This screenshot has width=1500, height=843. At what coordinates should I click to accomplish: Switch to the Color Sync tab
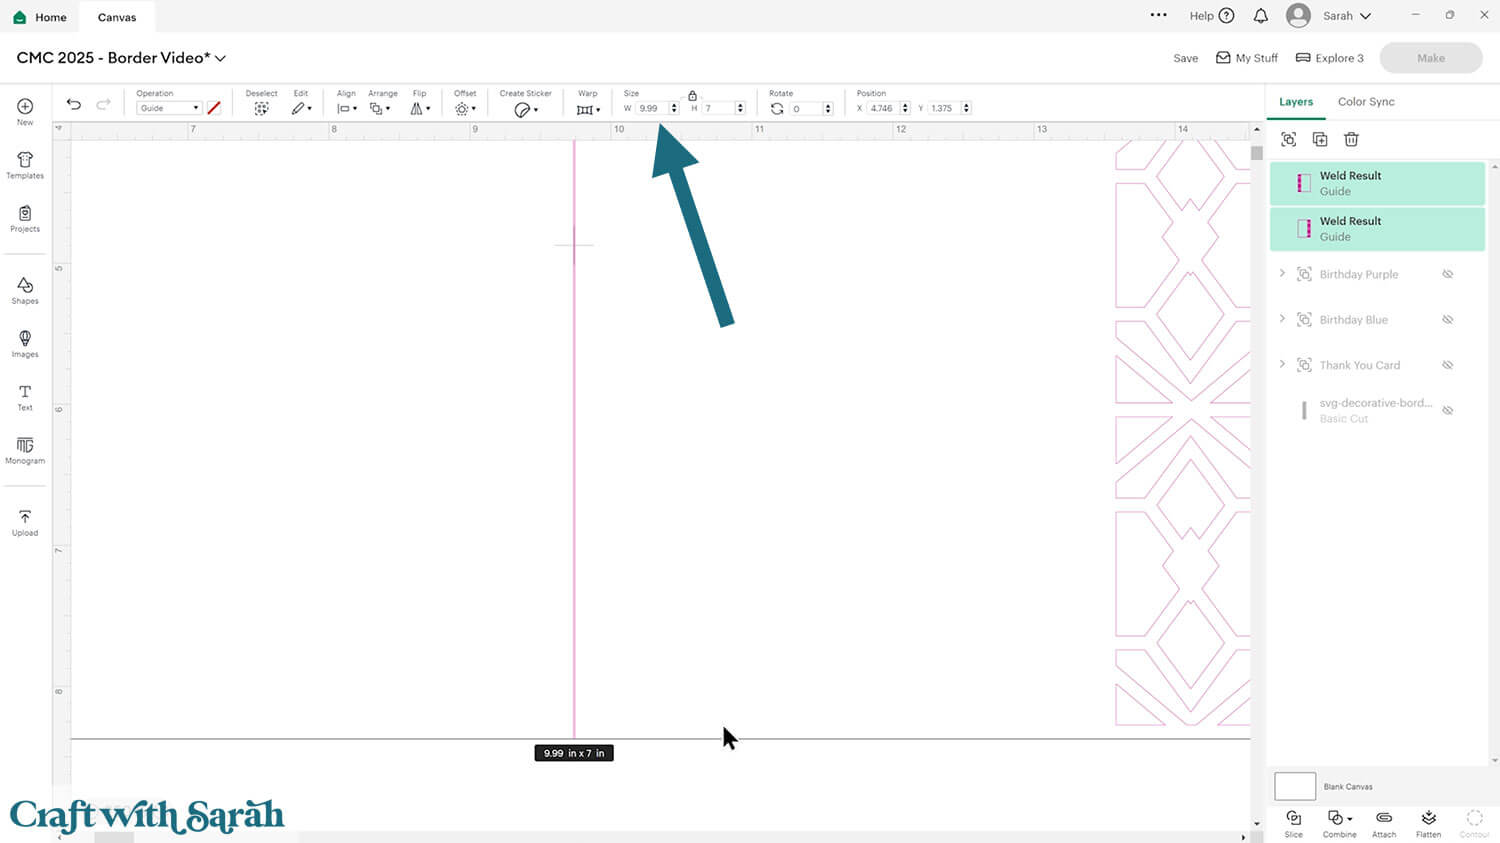click(1365, 102)
